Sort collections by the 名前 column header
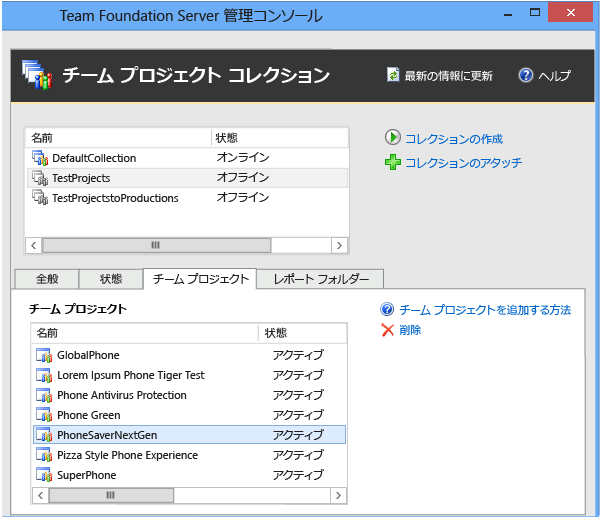The height and width of the screenshot is (518, 600). point(119,138)
